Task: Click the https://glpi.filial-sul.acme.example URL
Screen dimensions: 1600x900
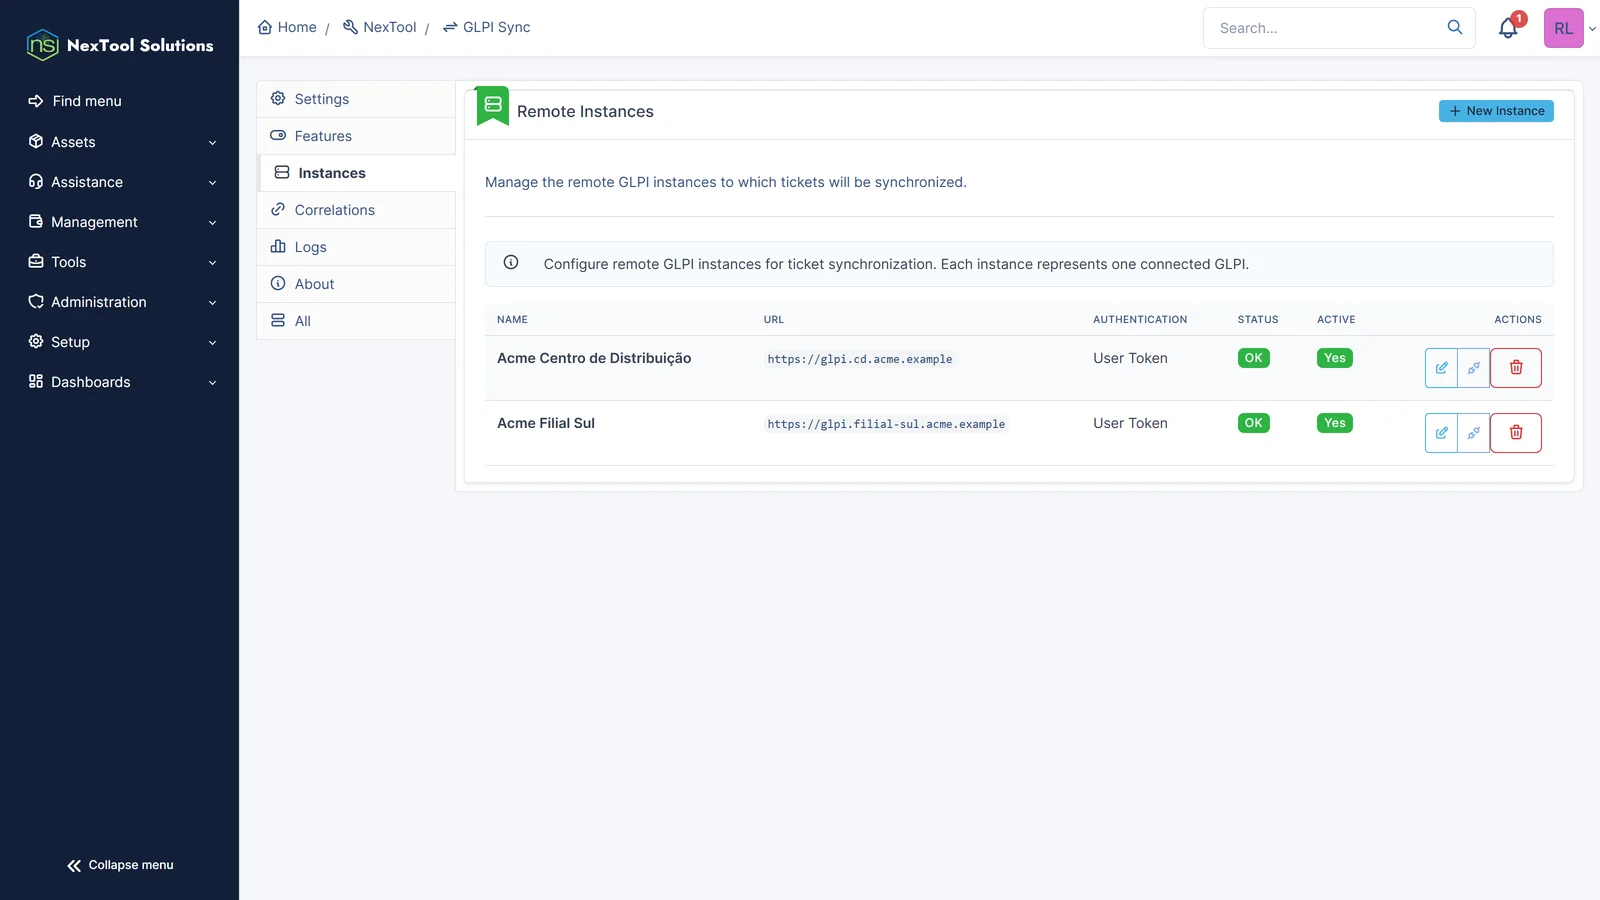Action: (x=886, y=424)
